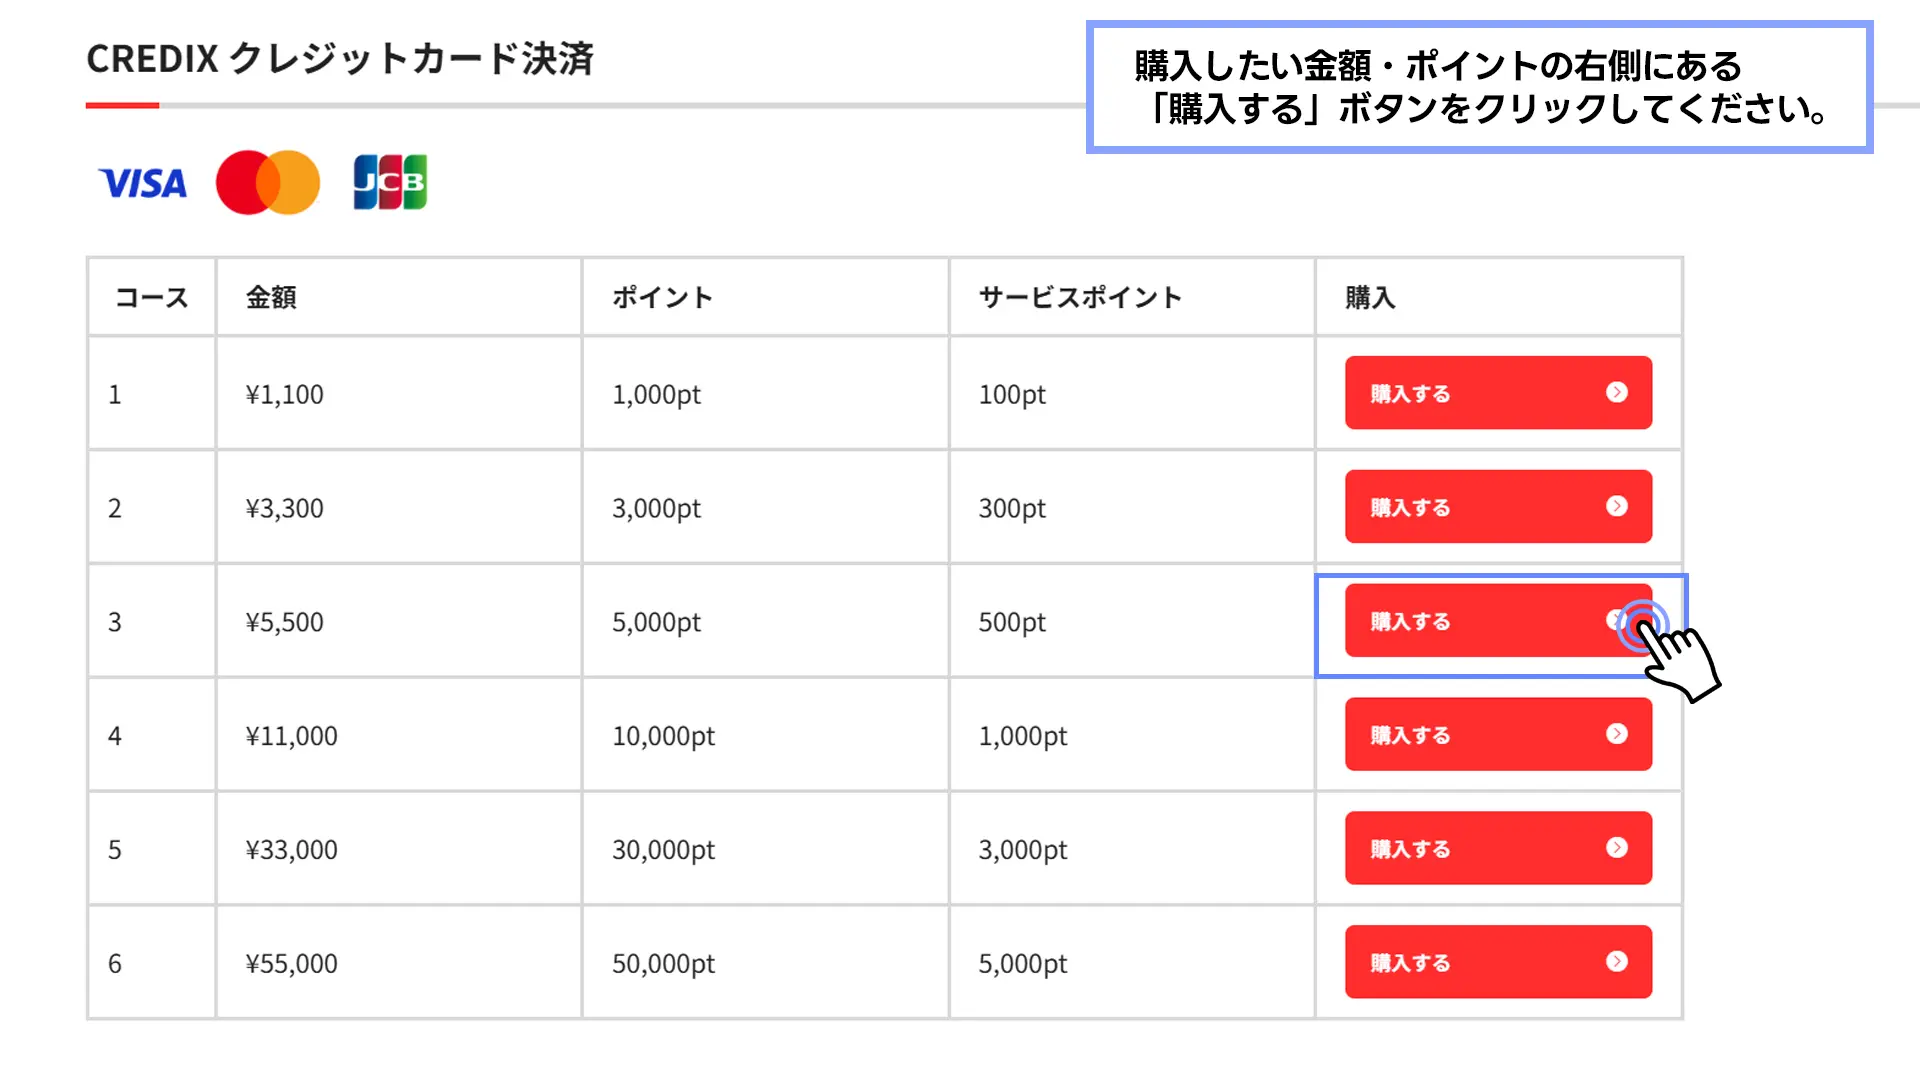Click the arrow icon on the ¥11,000 purchase button
Image resolution: width=1920 pixels, height=1080 pixels.
pos(1617,734)
